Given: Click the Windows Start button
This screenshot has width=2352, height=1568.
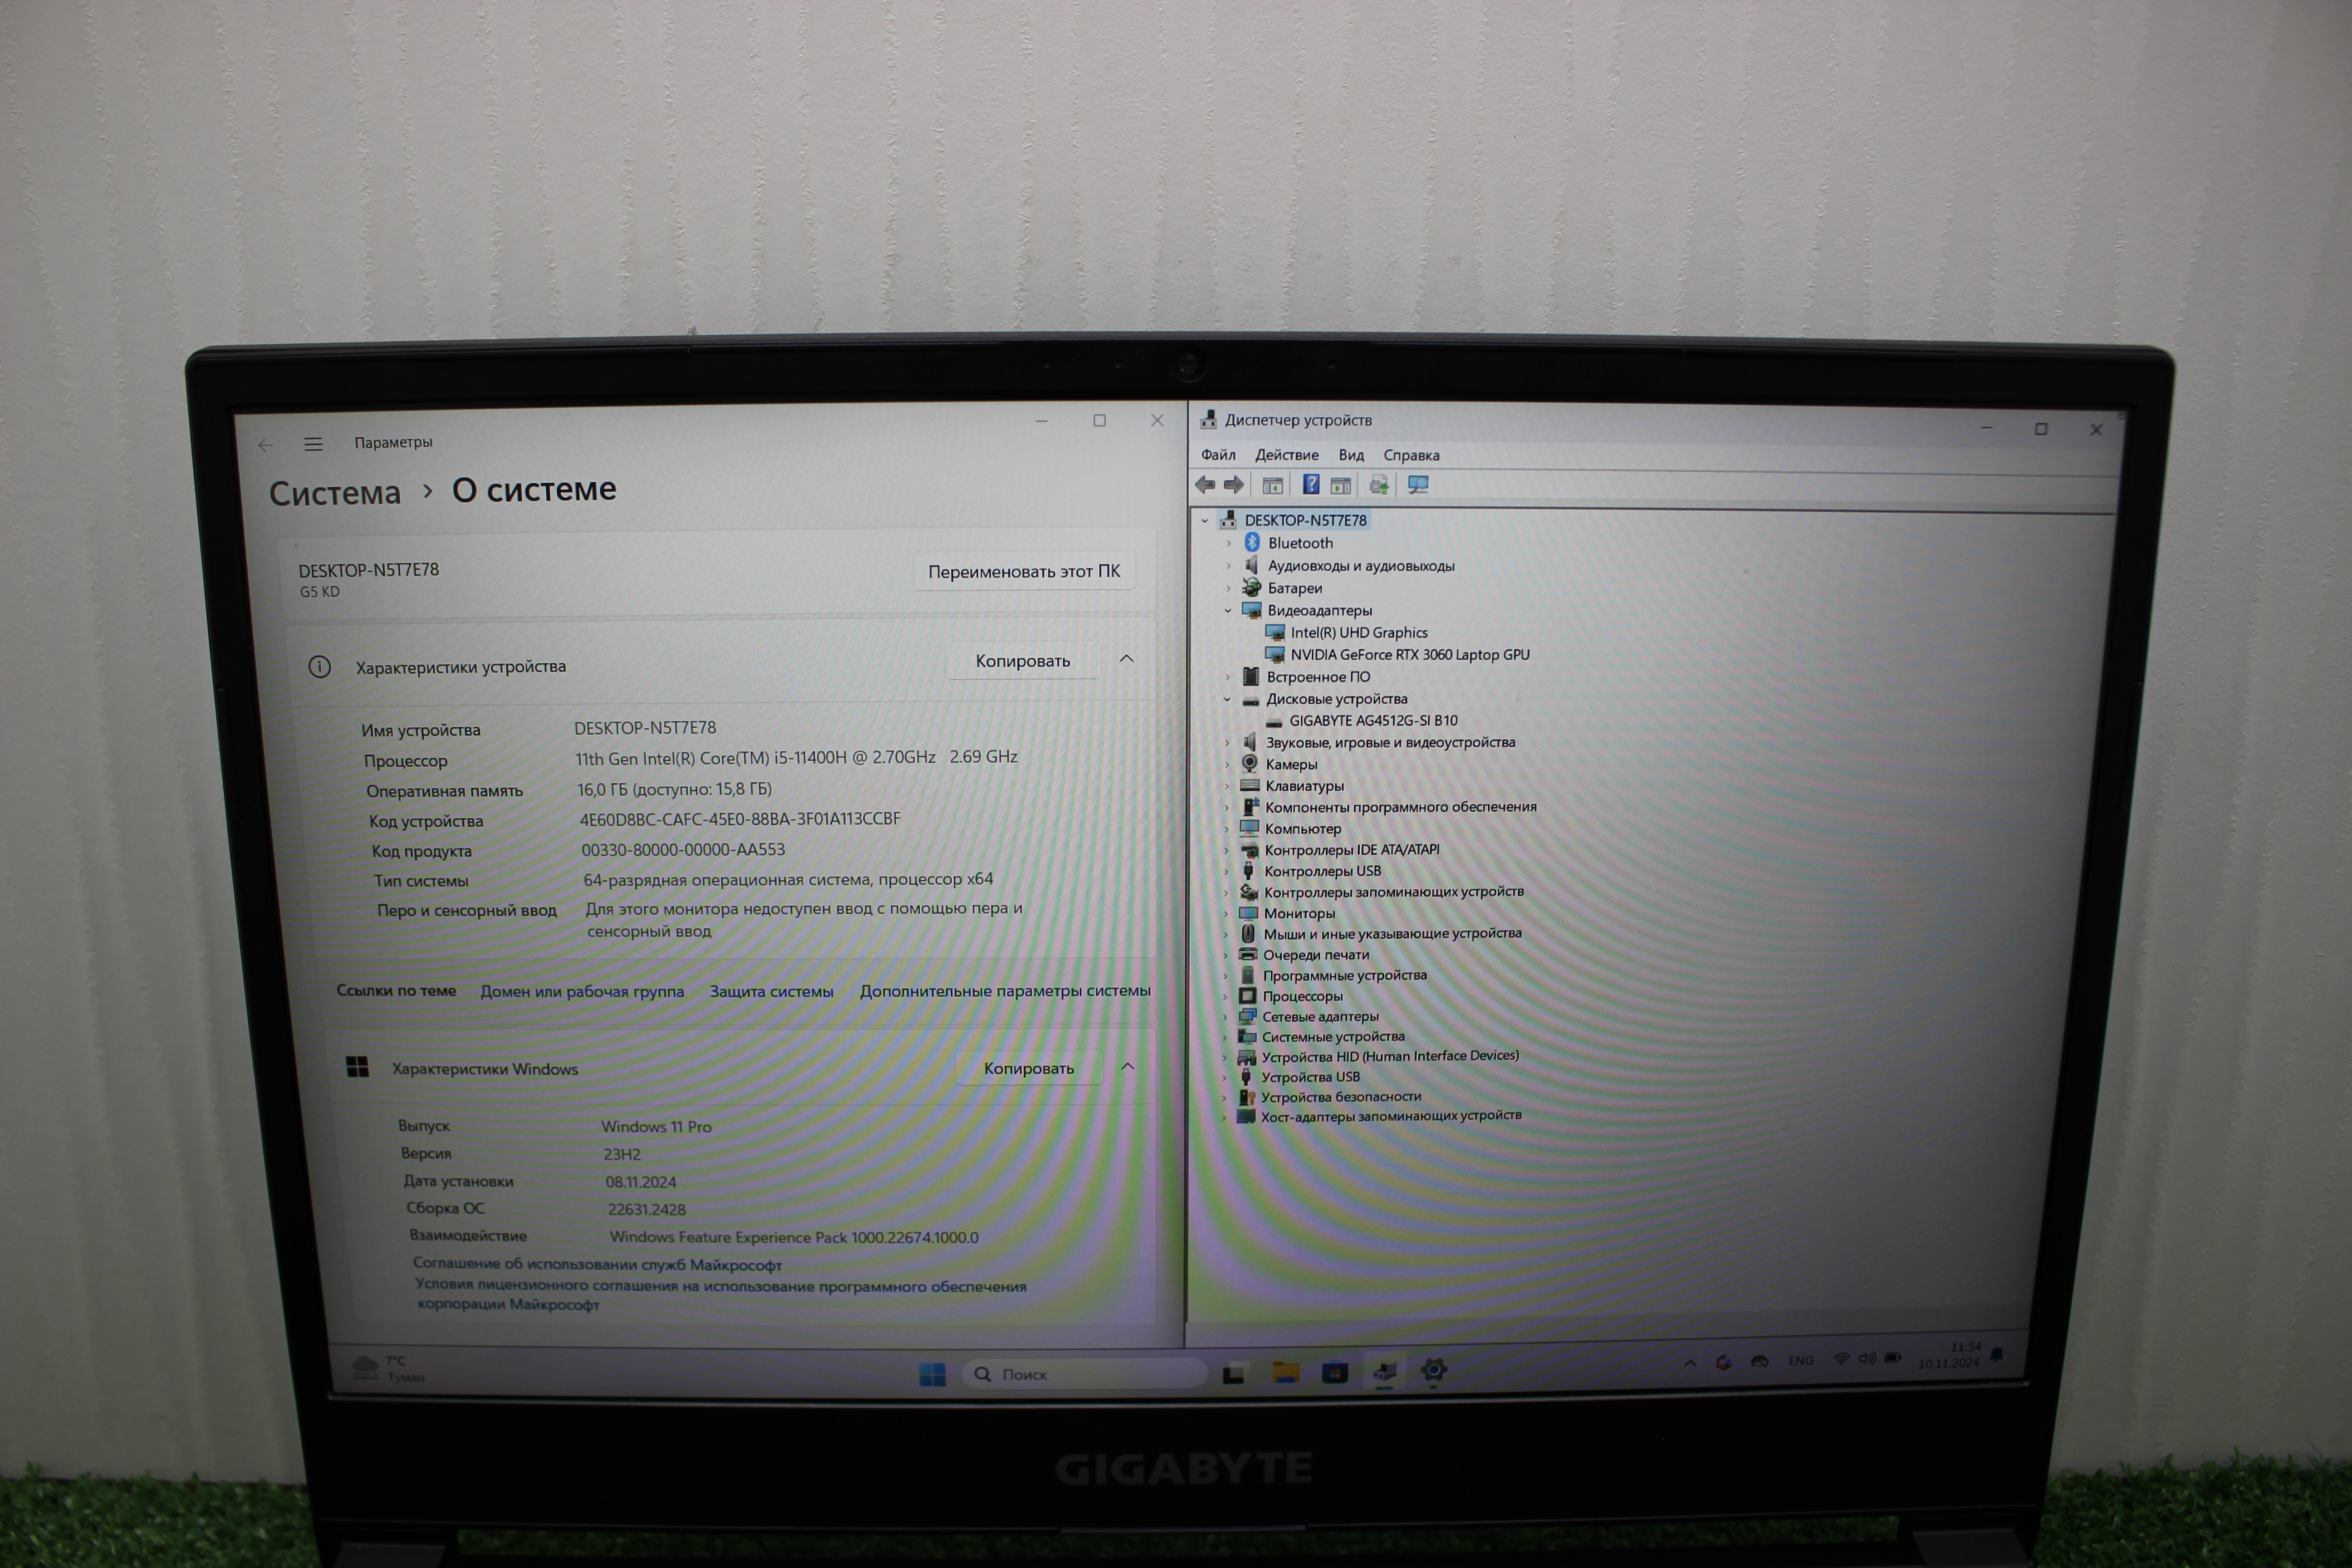Looking at the screenshot, I should (932, 1374).
